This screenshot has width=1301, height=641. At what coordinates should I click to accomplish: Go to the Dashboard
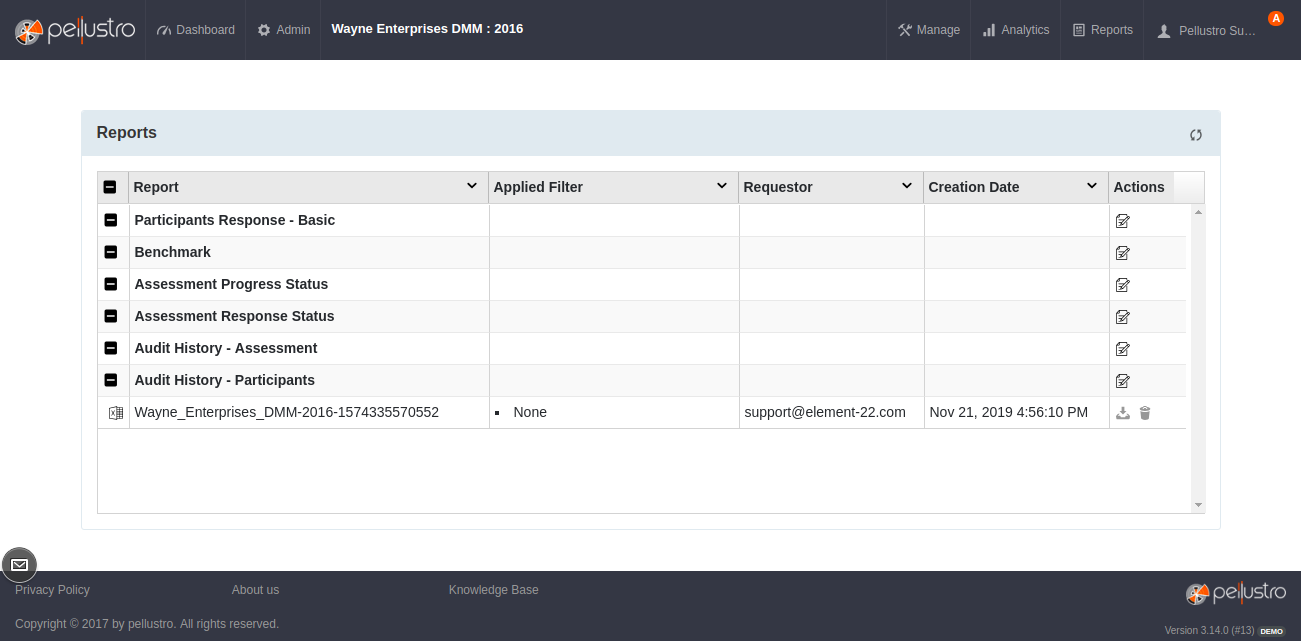coord(196,30)
